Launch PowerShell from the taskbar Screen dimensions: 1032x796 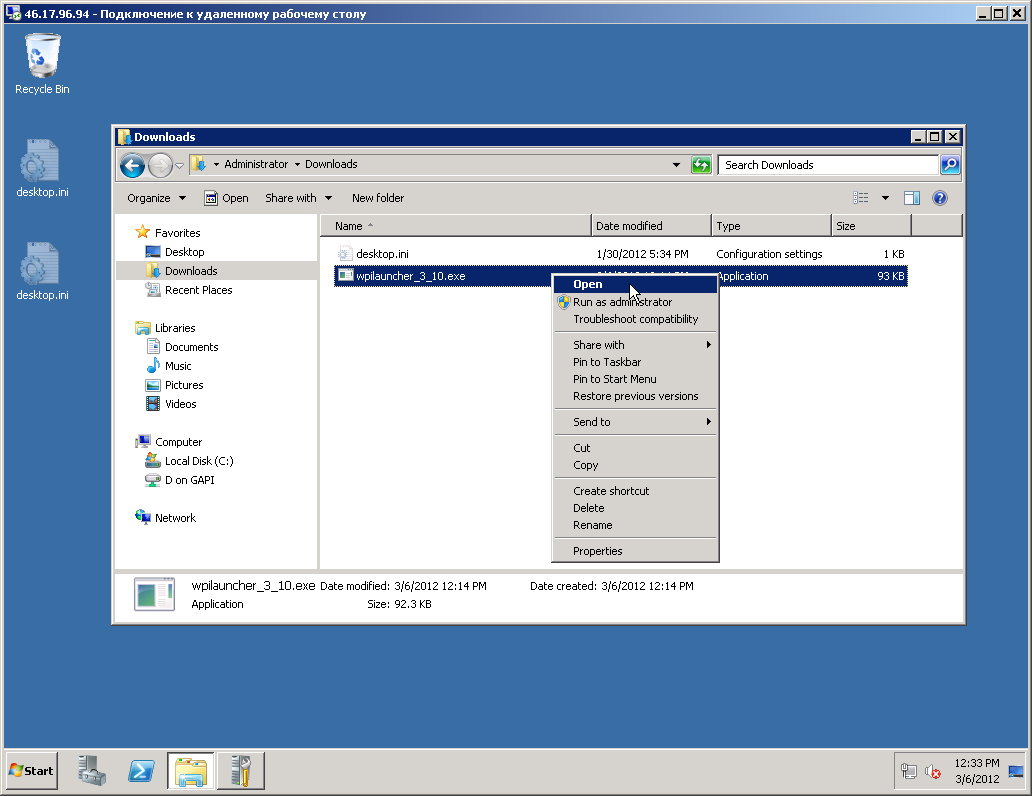click(x=141, y=770)
